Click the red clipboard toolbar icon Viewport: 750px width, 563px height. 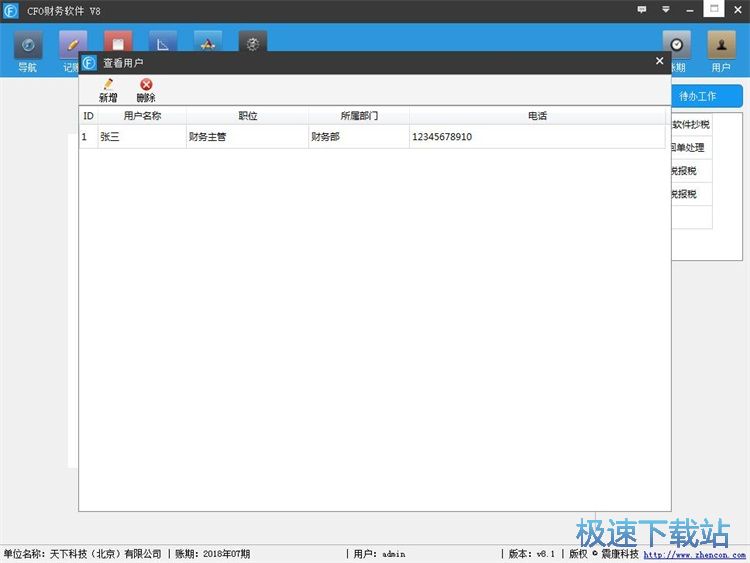pyautogui.click(x=118, y=42)
